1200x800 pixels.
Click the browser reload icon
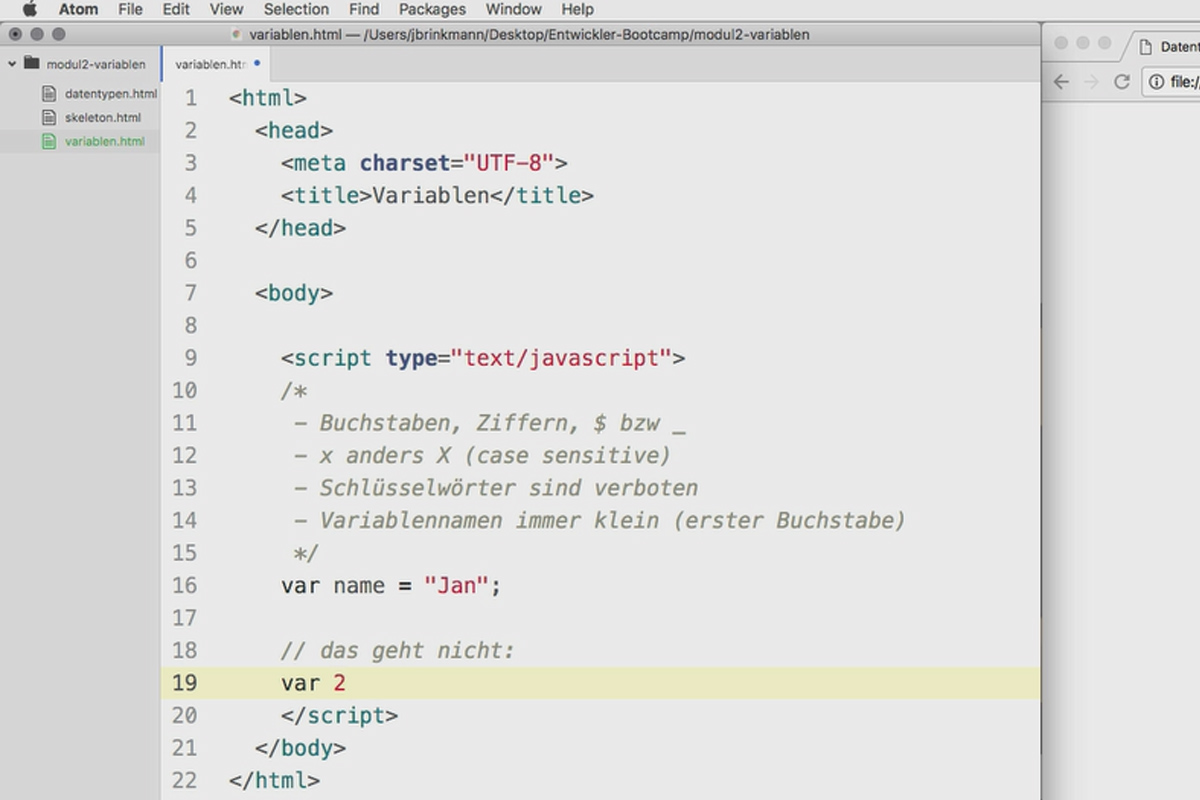[1122, 82]
